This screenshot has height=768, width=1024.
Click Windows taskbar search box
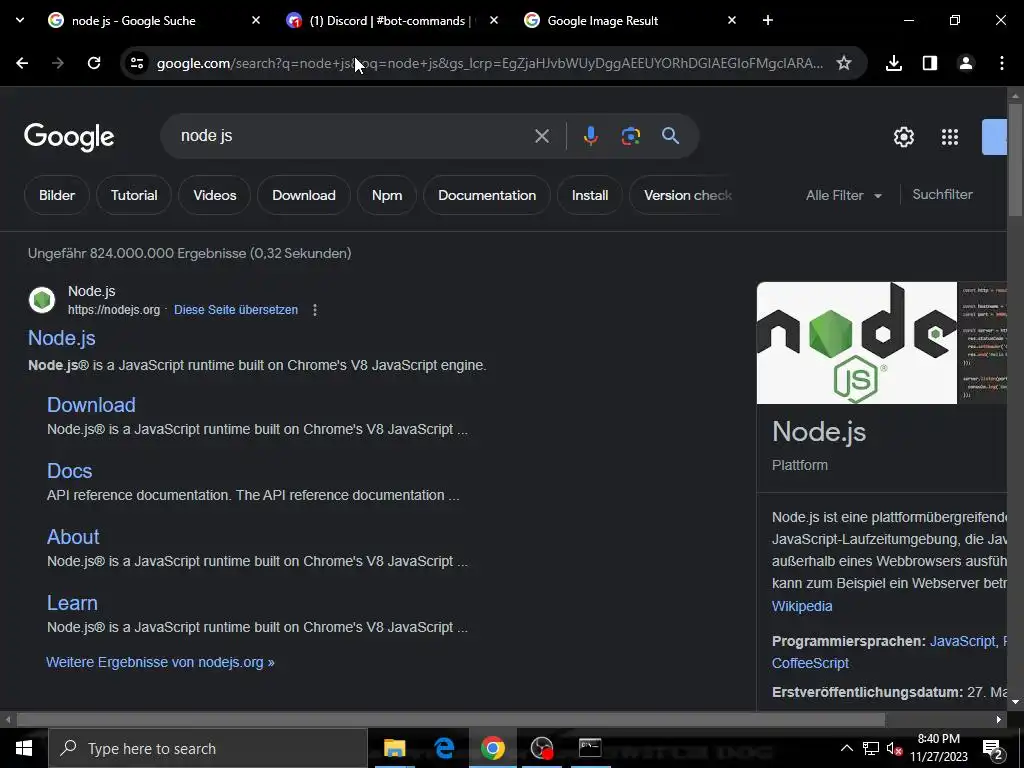pyautogui.click(x=208, y=748)
